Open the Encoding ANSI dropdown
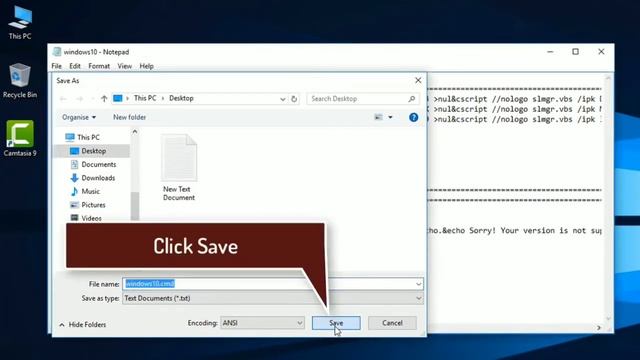Viewport: 640px width, 360px height. [262, 323]
